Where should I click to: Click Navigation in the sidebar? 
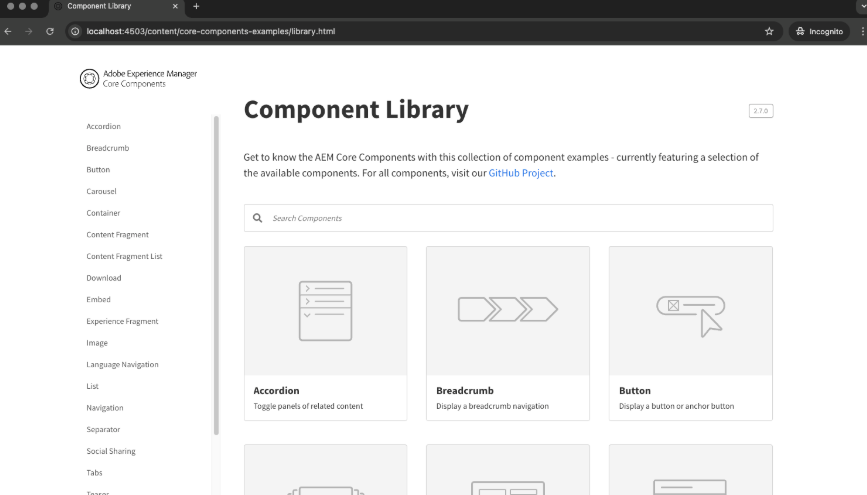[105, 408]
